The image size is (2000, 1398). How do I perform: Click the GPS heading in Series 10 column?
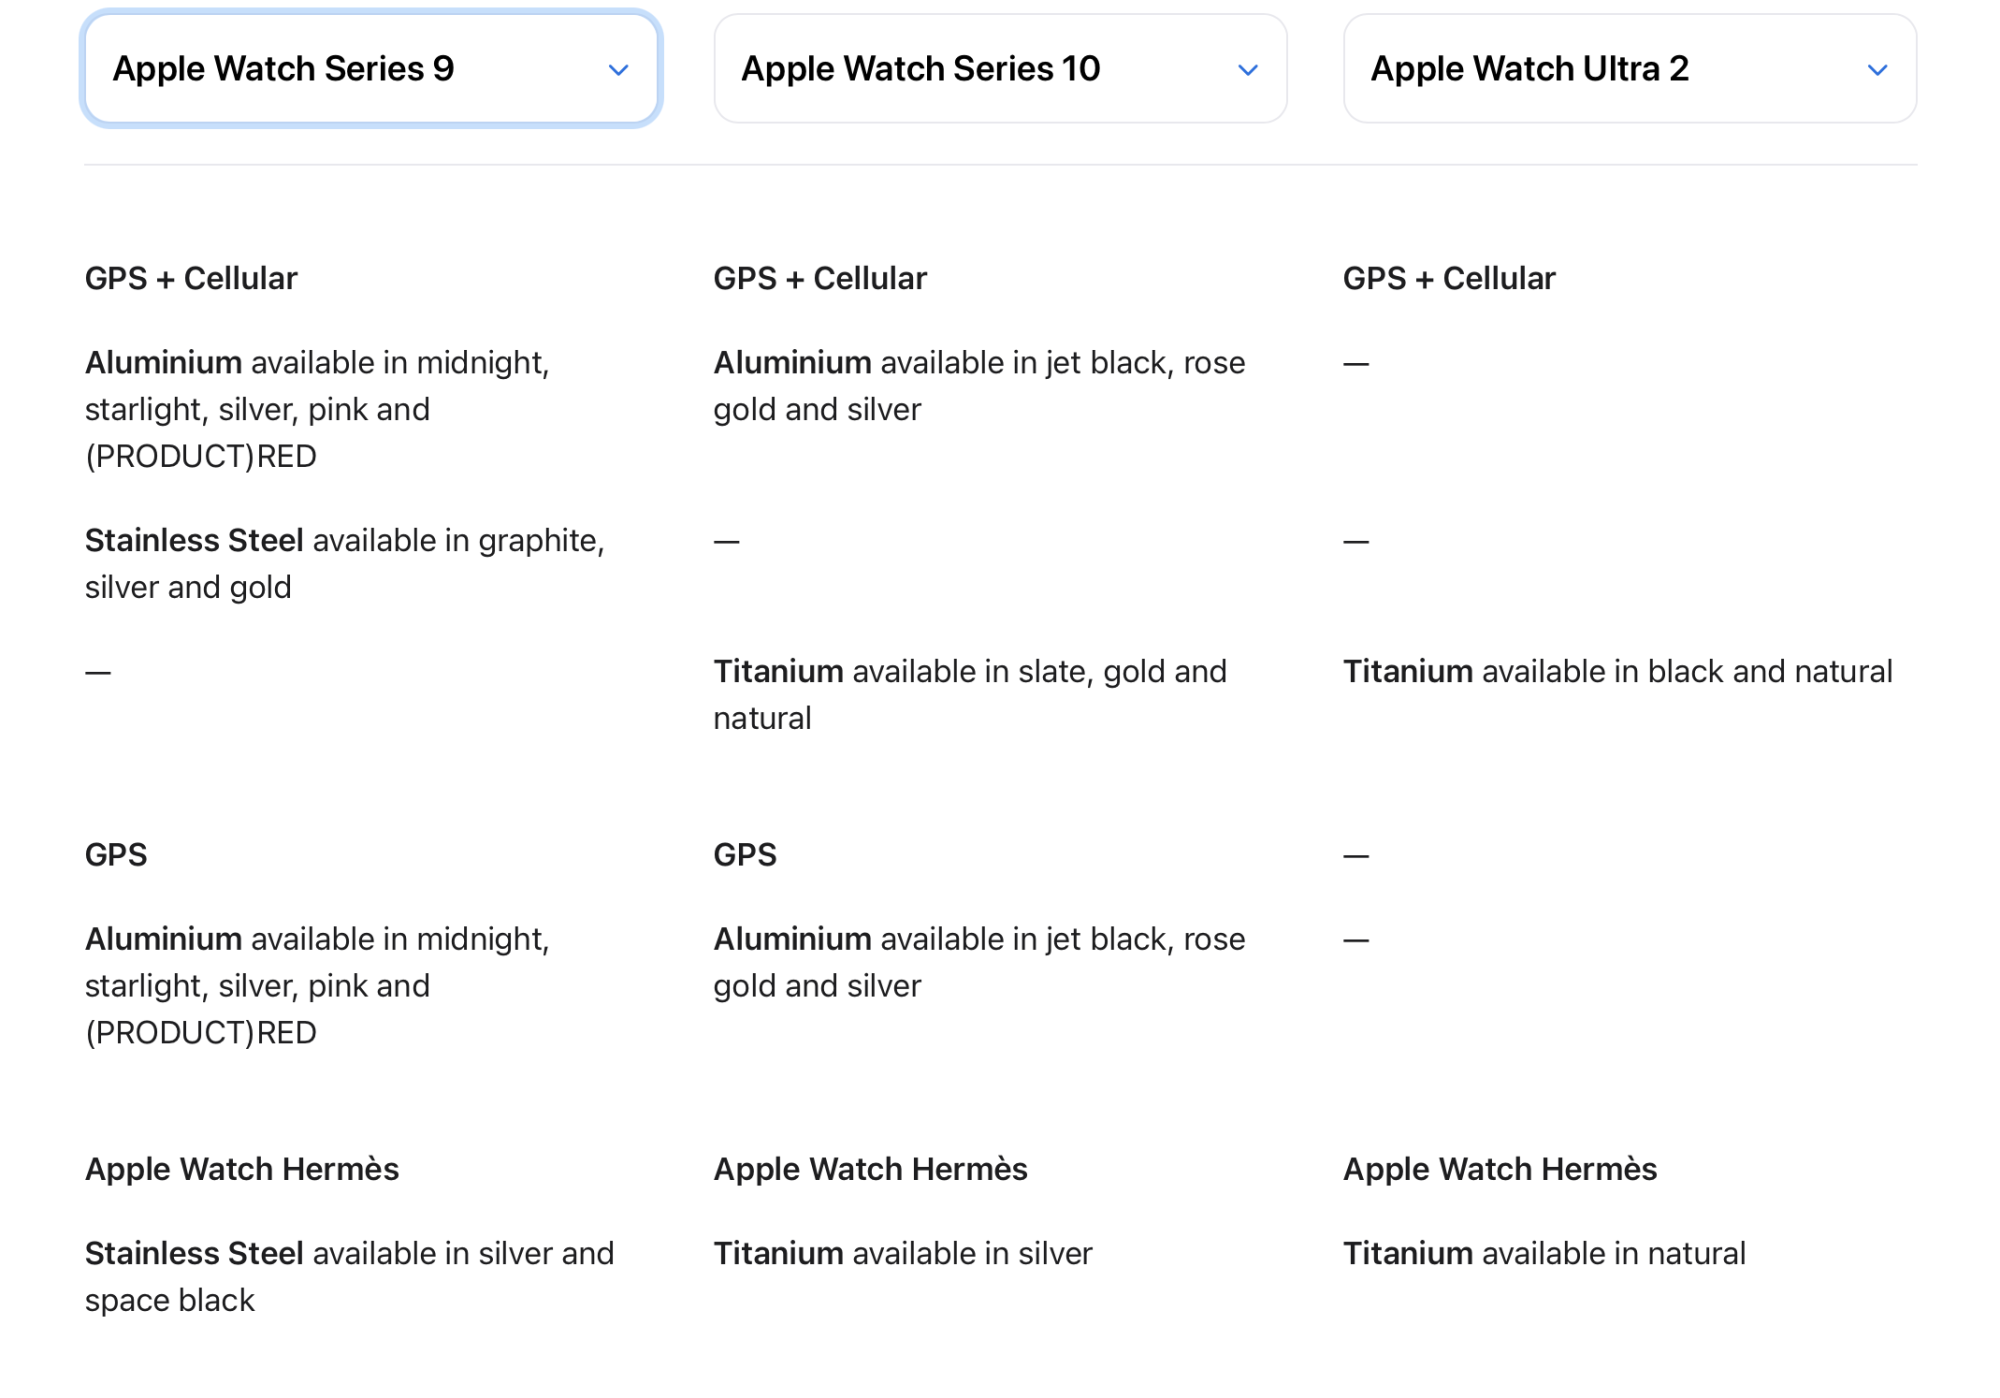(745, 854)
